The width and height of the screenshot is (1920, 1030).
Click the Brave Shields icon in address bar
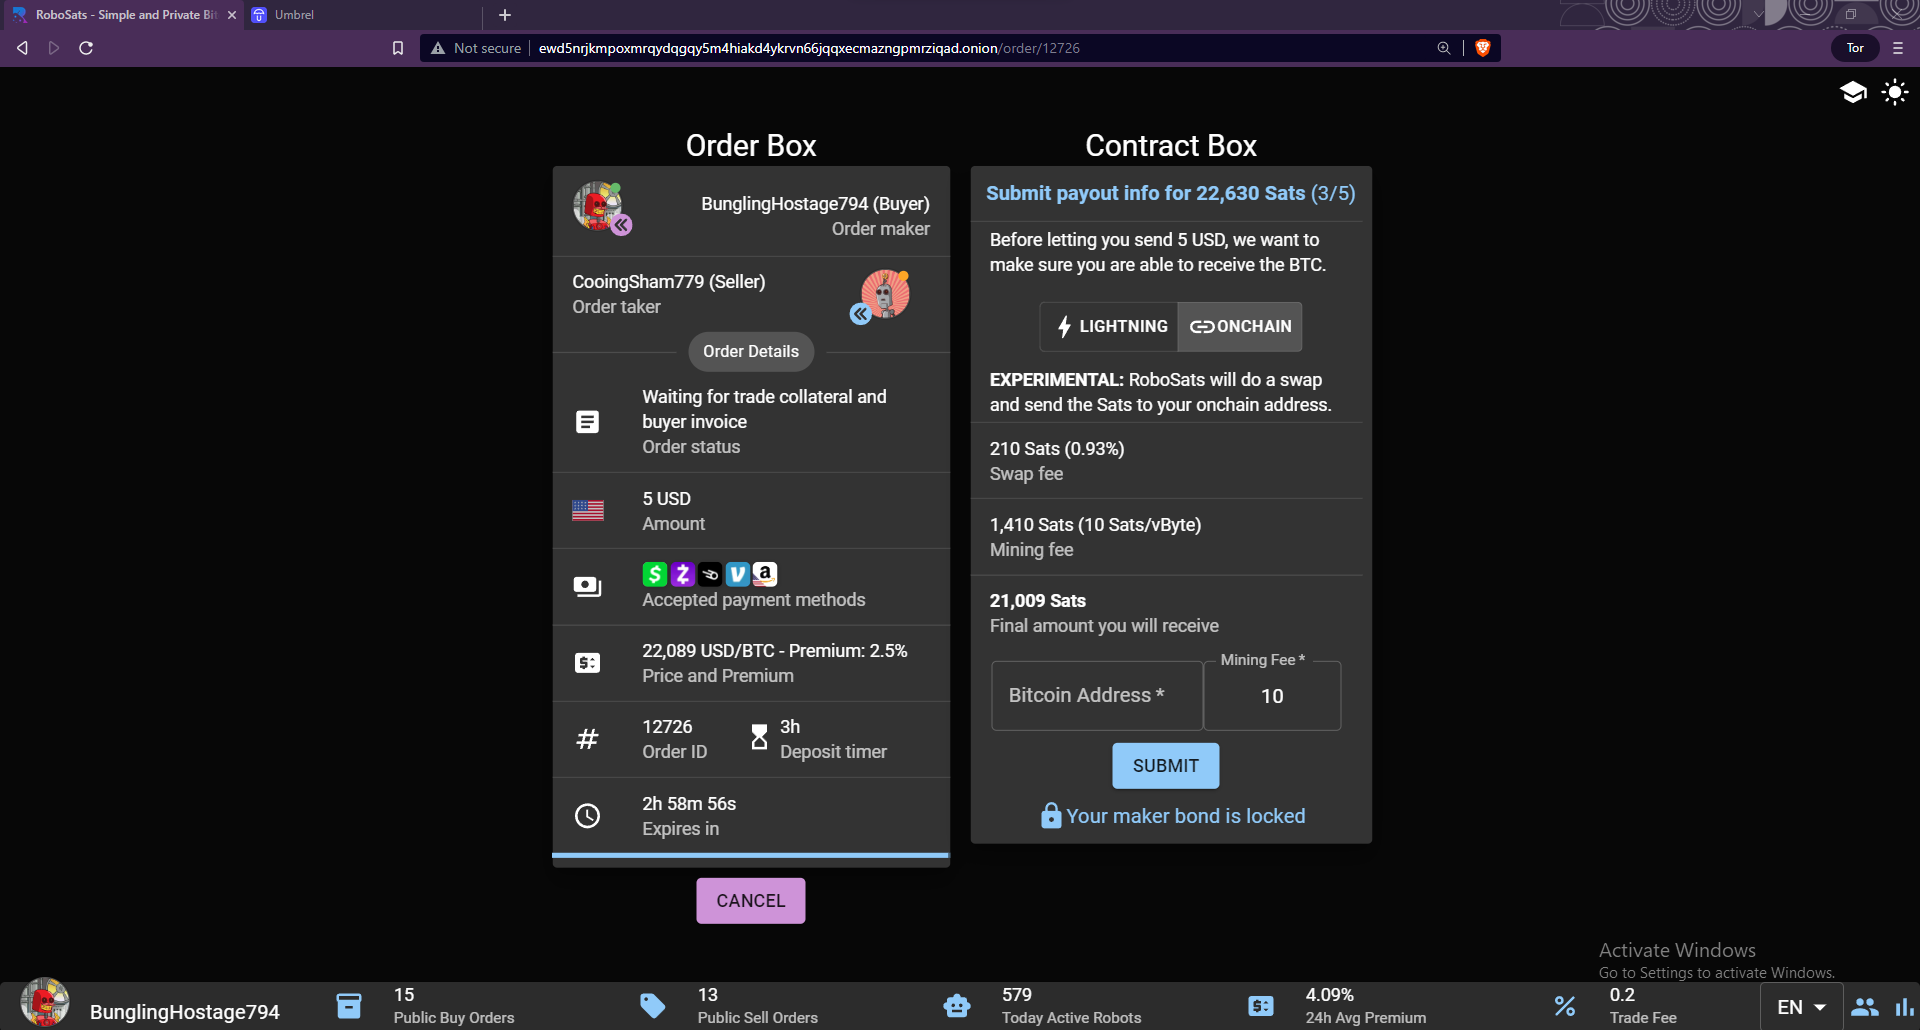click(1483, 48)
